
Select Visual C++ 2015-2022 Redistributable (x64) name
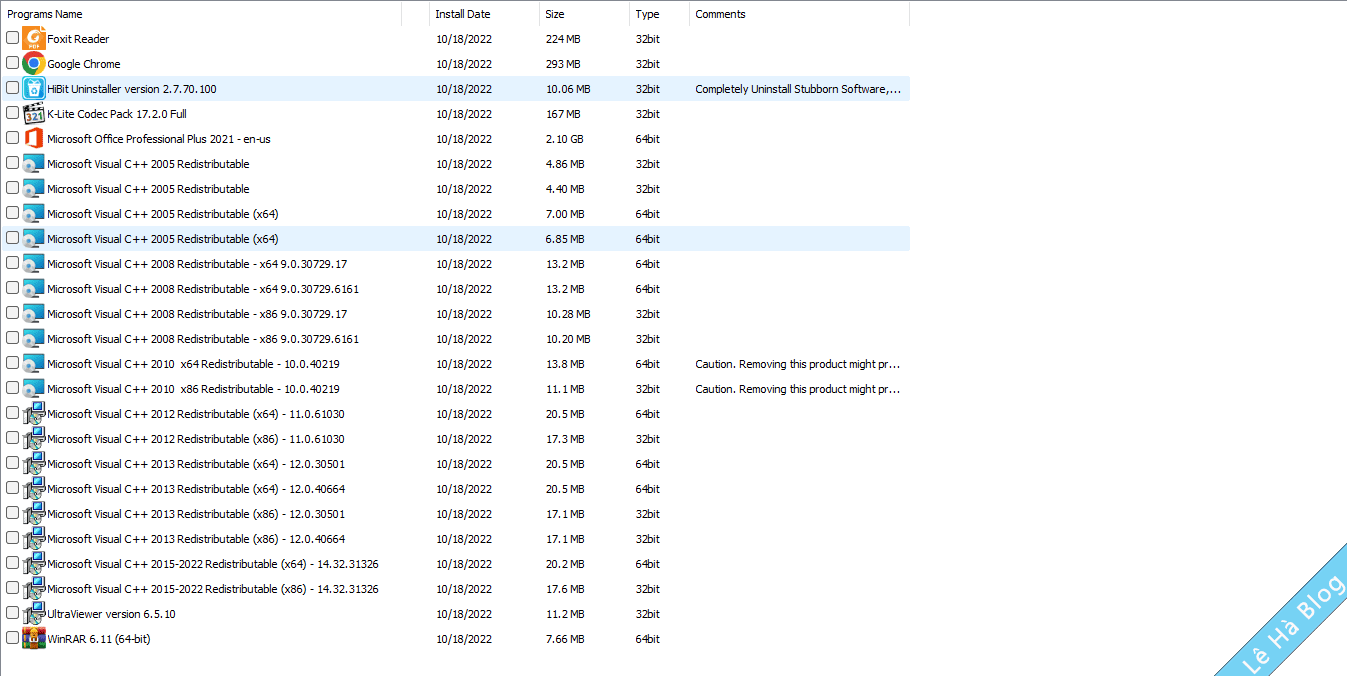point(213,564)
